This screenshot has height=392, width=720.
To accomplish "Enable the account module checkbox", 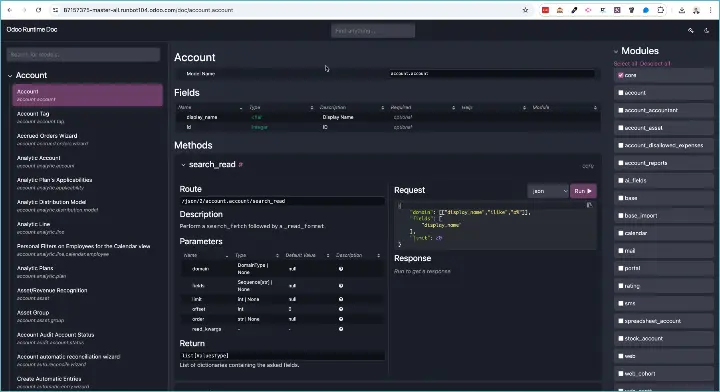I will 621,93.
